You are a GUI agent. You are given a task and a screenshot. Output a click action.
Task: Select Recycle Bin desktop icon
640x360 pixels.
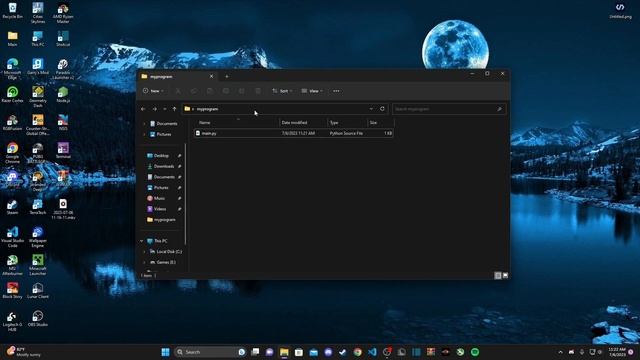click(12, 11)
